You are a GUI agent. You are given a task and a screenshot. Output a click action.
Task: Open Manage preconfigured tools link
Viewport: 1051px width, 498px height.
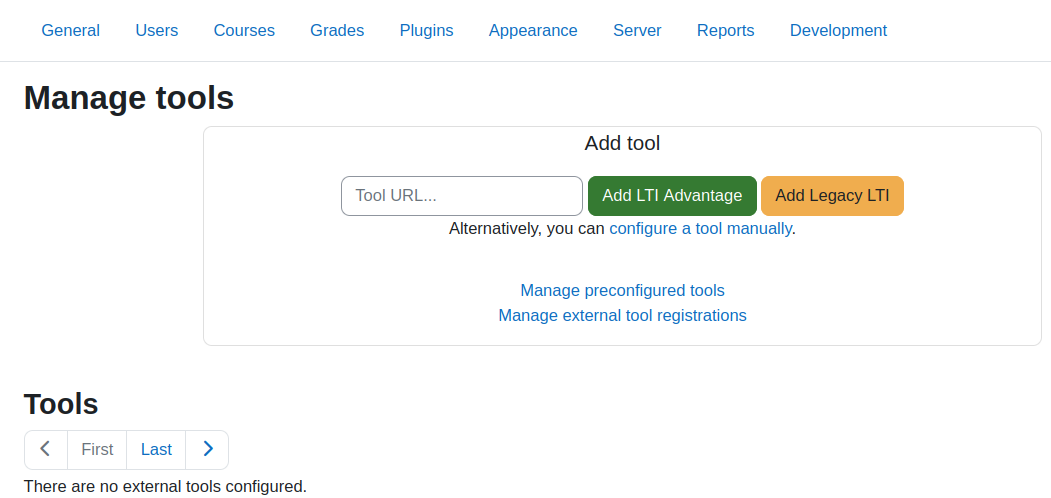623,290
